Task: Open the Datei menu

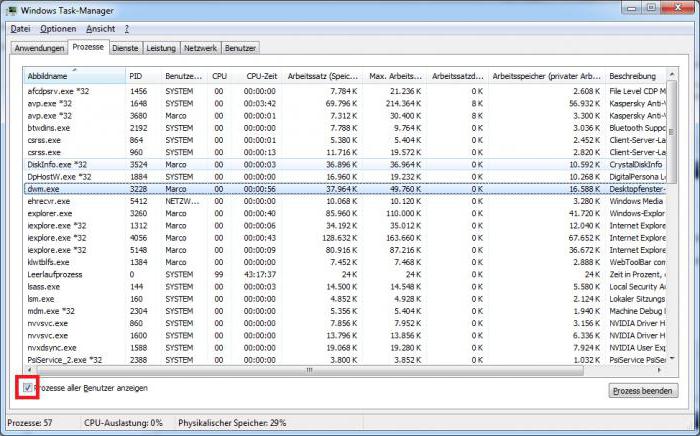Action: click(20, 29)
